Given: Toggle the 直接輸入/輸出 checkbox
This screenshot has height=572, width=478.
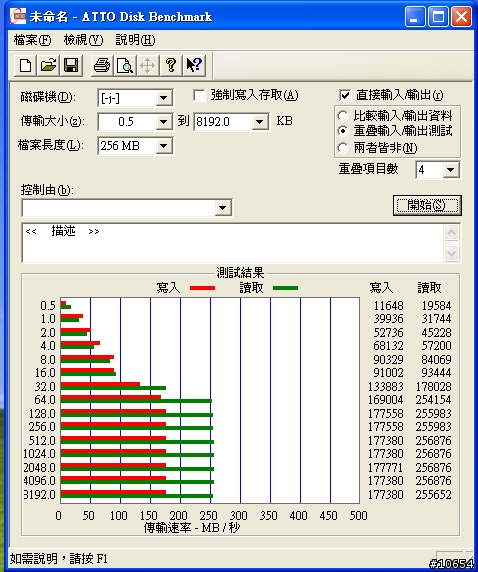Looking at the screenshot, I should 345,96.
